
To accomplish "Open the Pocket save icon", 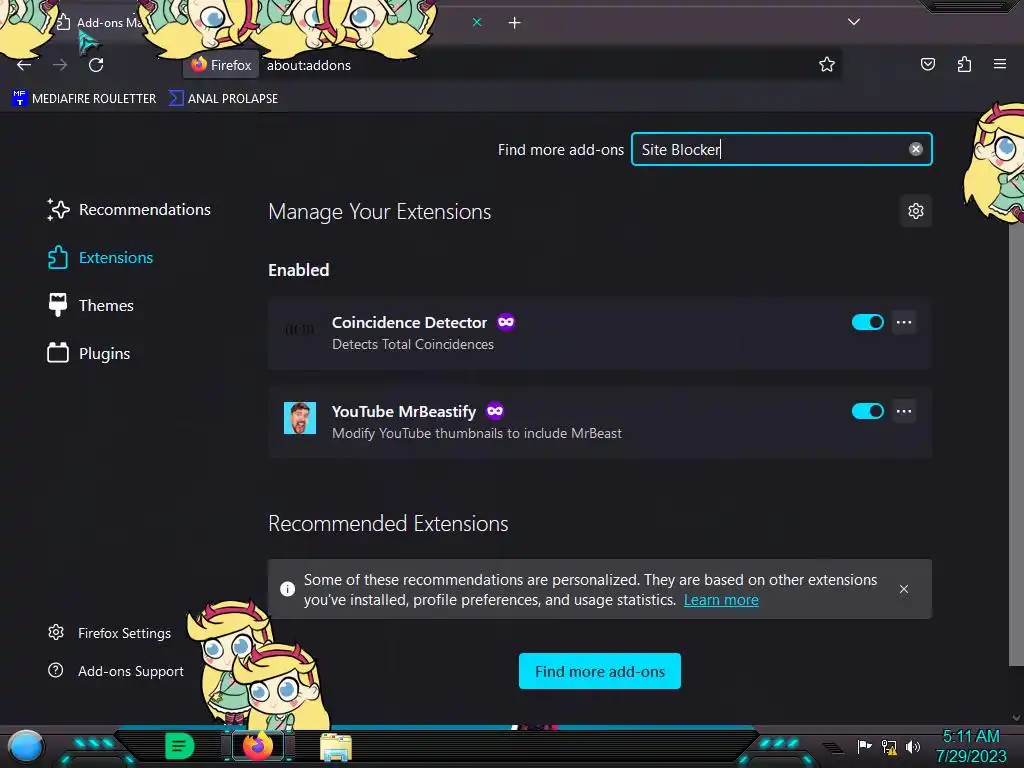I will tap(927, 64).
